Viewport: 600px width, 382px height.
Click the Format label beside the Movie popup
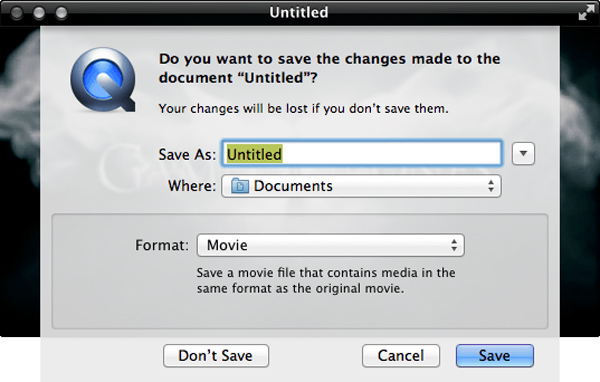(162, 245)
